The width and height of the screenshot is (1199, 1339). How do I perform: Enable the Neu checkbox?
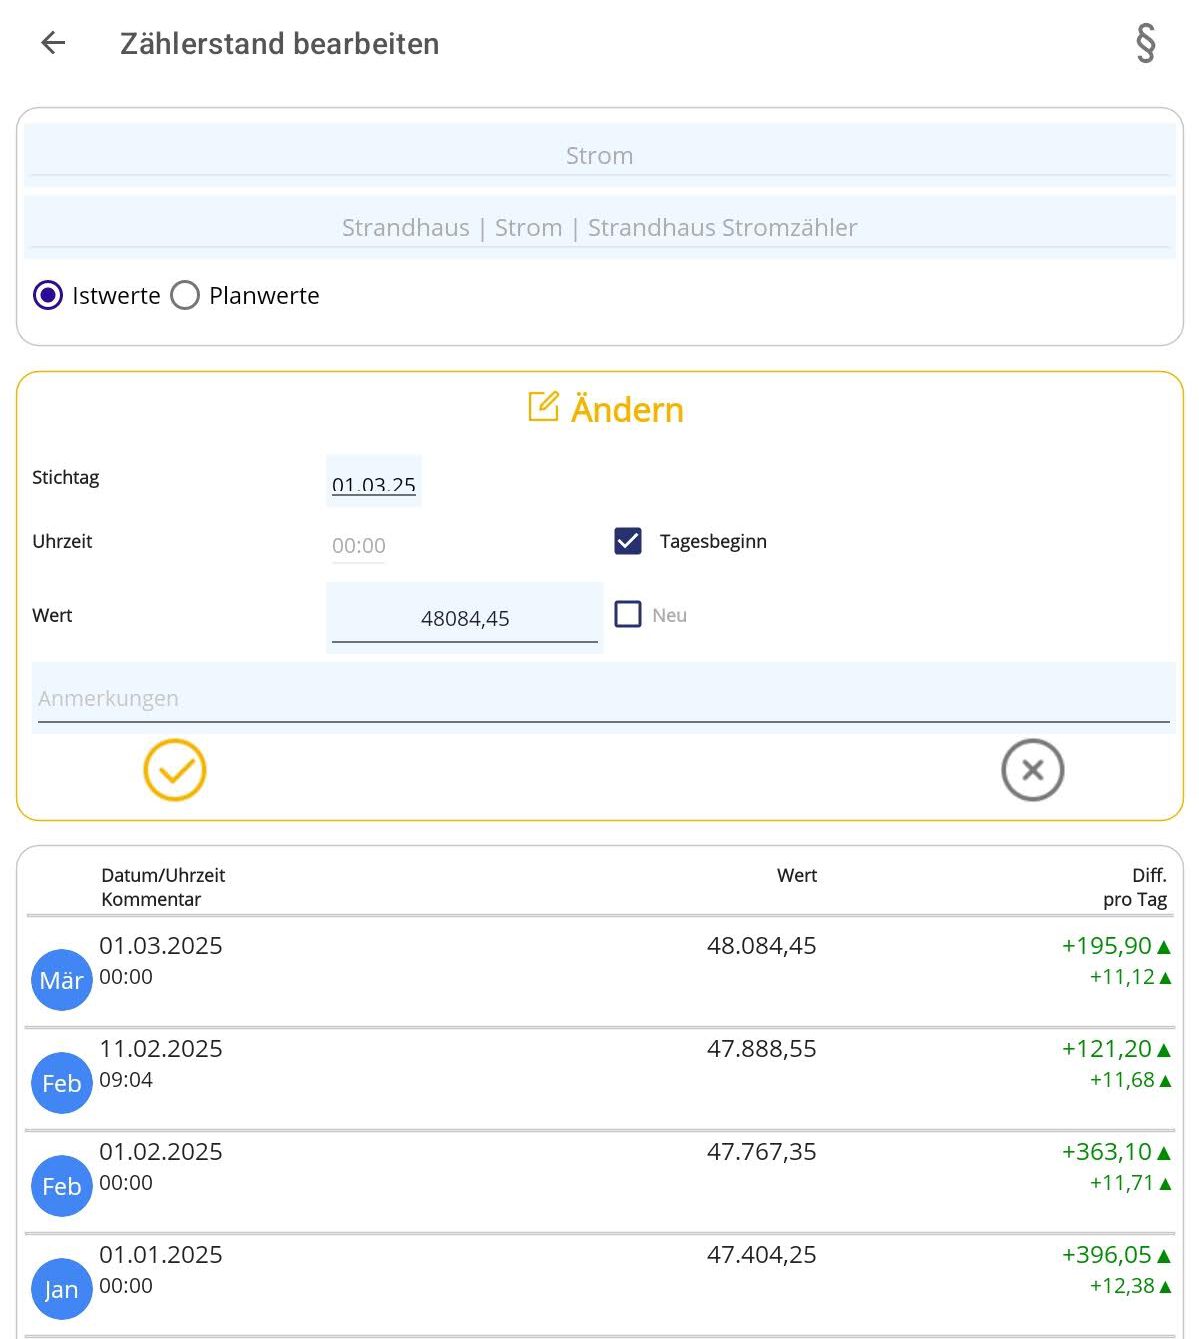[x=628, y=614]
